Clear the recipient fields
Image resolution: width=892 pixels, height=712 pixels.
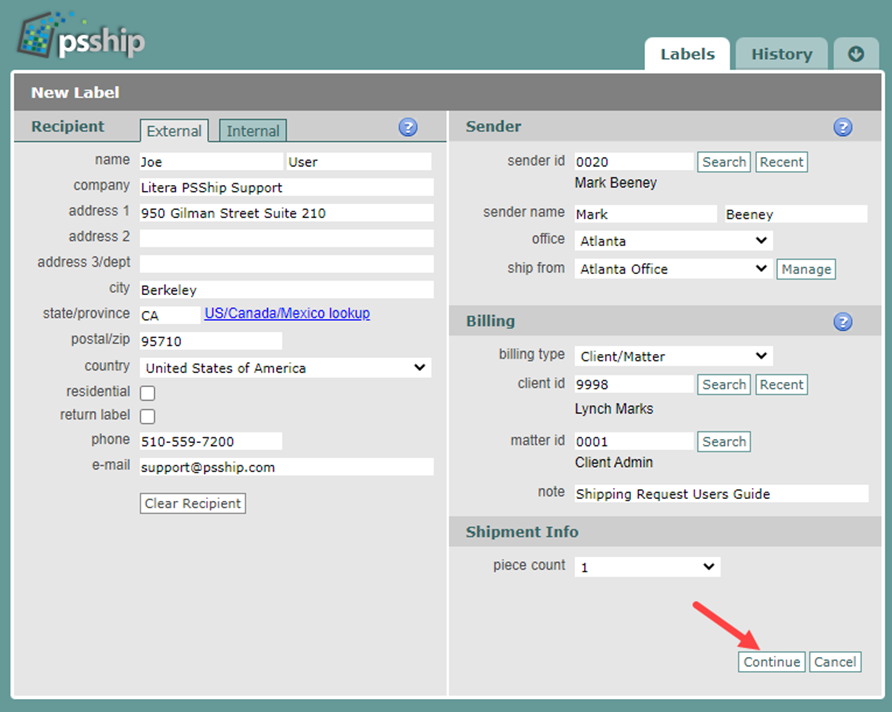[x=192, y=503]
